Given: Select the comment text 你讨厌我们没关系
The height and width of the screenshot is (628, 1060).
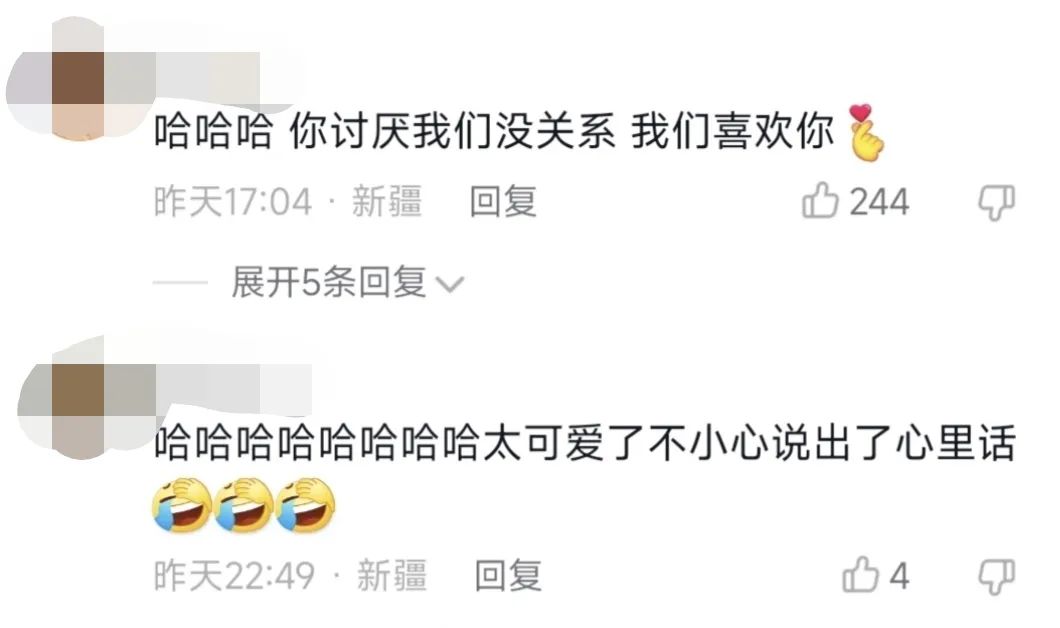Looking at the screenshot, I should pos(452,131).
